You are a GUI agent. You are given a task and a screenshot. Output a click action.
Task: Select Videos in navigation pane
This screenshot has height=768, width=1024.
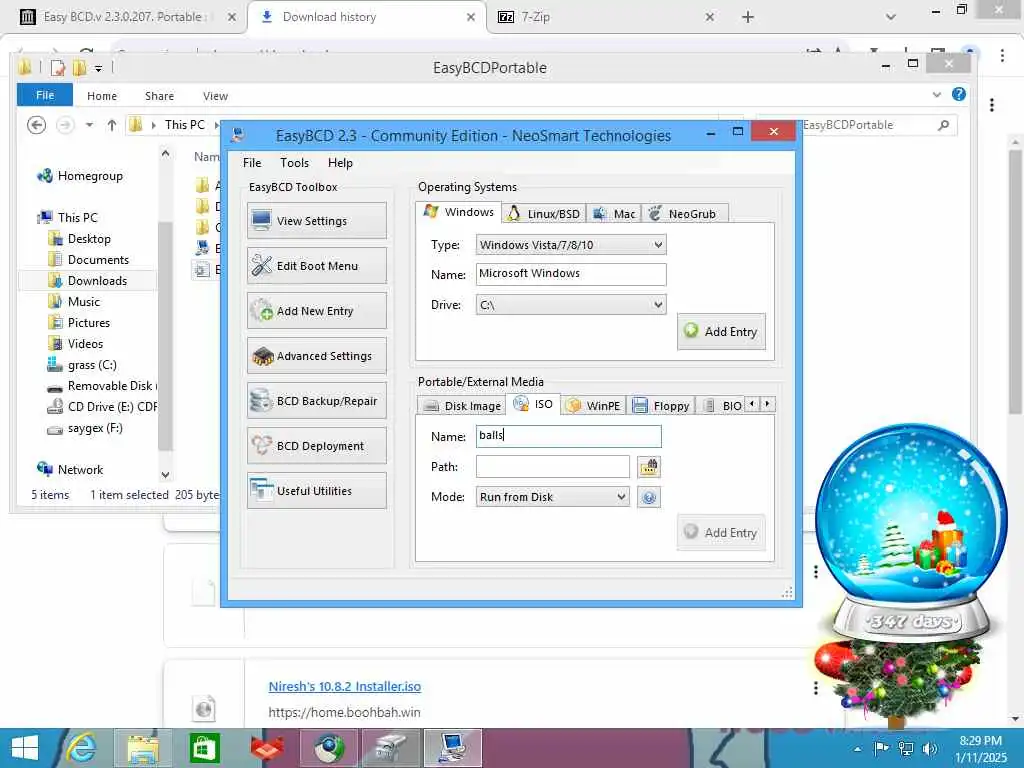click(76, 344)
